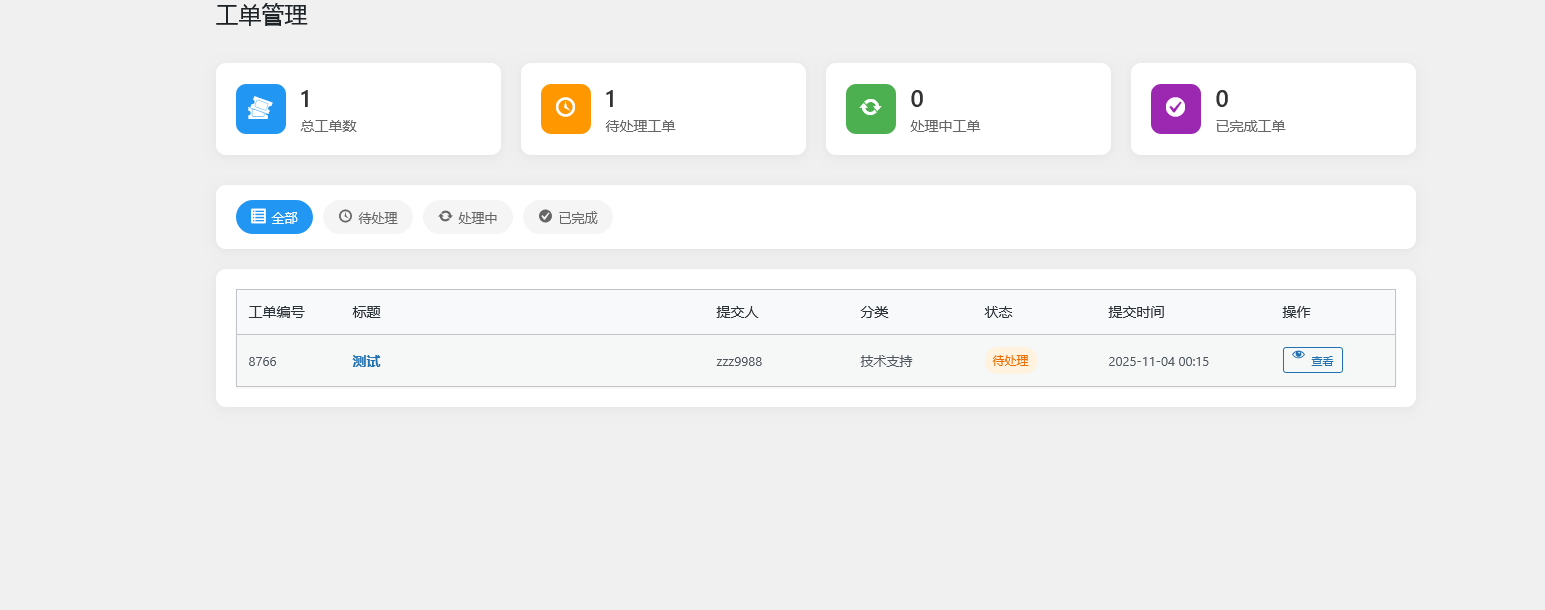Screen dimensions: 1545x610
Task: Click the purple checkmark icon for 已完成工单
Action: coord(1175,108)
